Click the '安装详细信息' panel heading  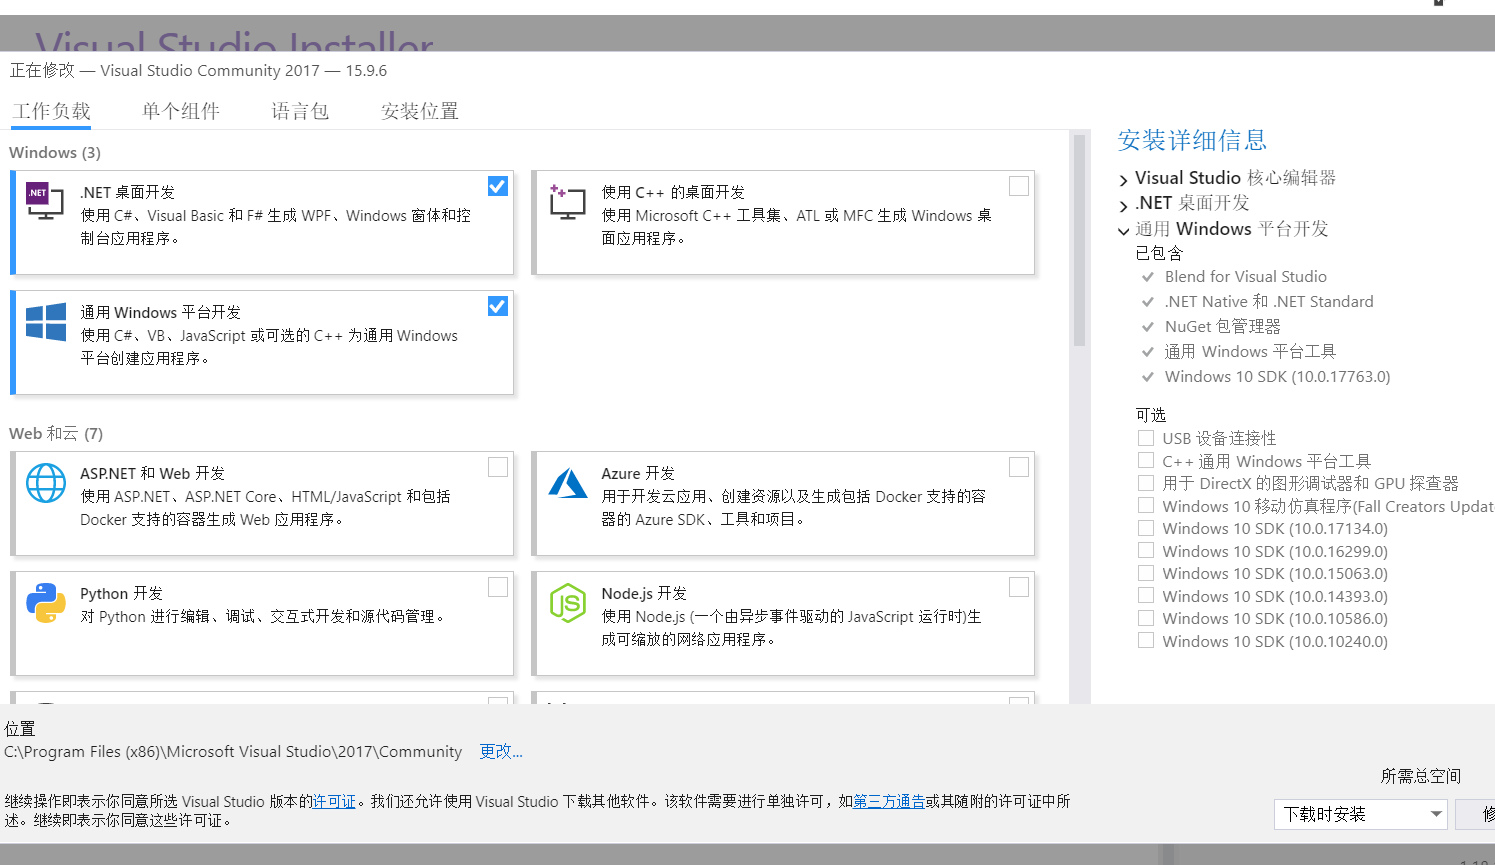[x=1192, y=141]
